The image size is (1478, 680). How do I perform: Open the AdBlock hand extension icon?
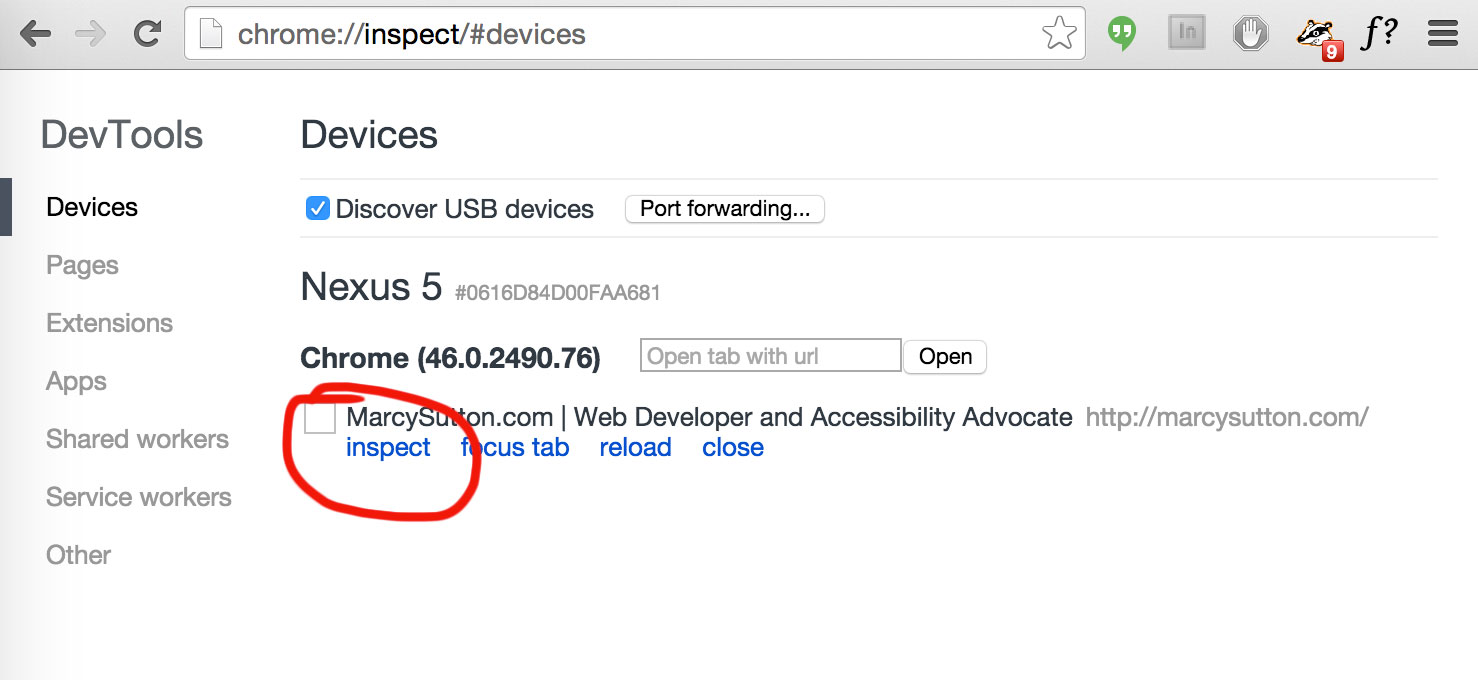pyautogui.click(x=1250, y=32)
